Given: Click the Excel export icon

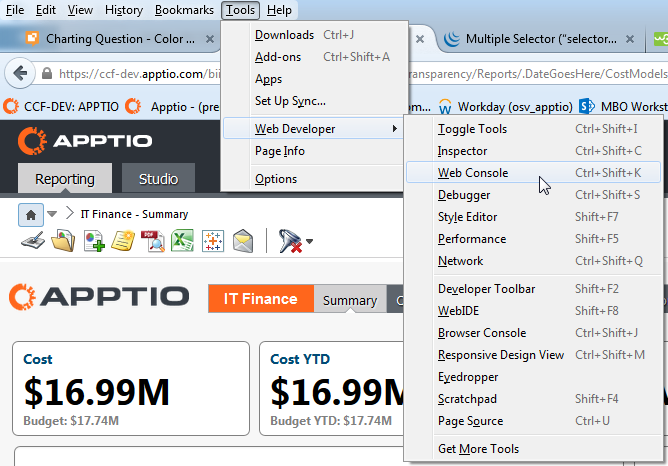Looking at the screenshot, I should [182, 241].
